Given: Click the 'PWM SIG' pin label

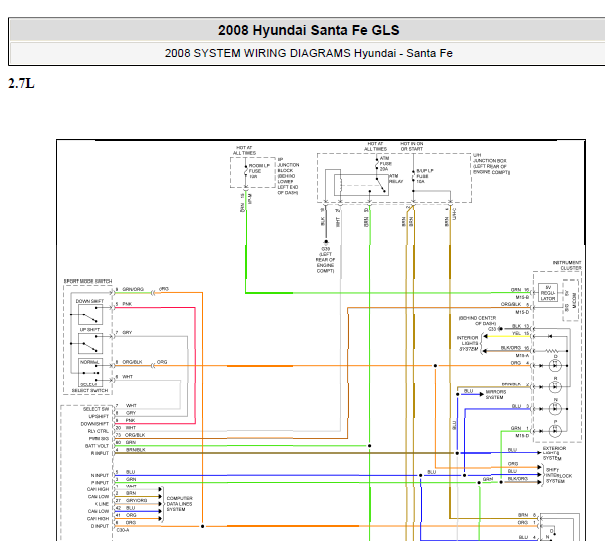Looking at the screenshot, I should pyautogui.click(x=99, y=439).
